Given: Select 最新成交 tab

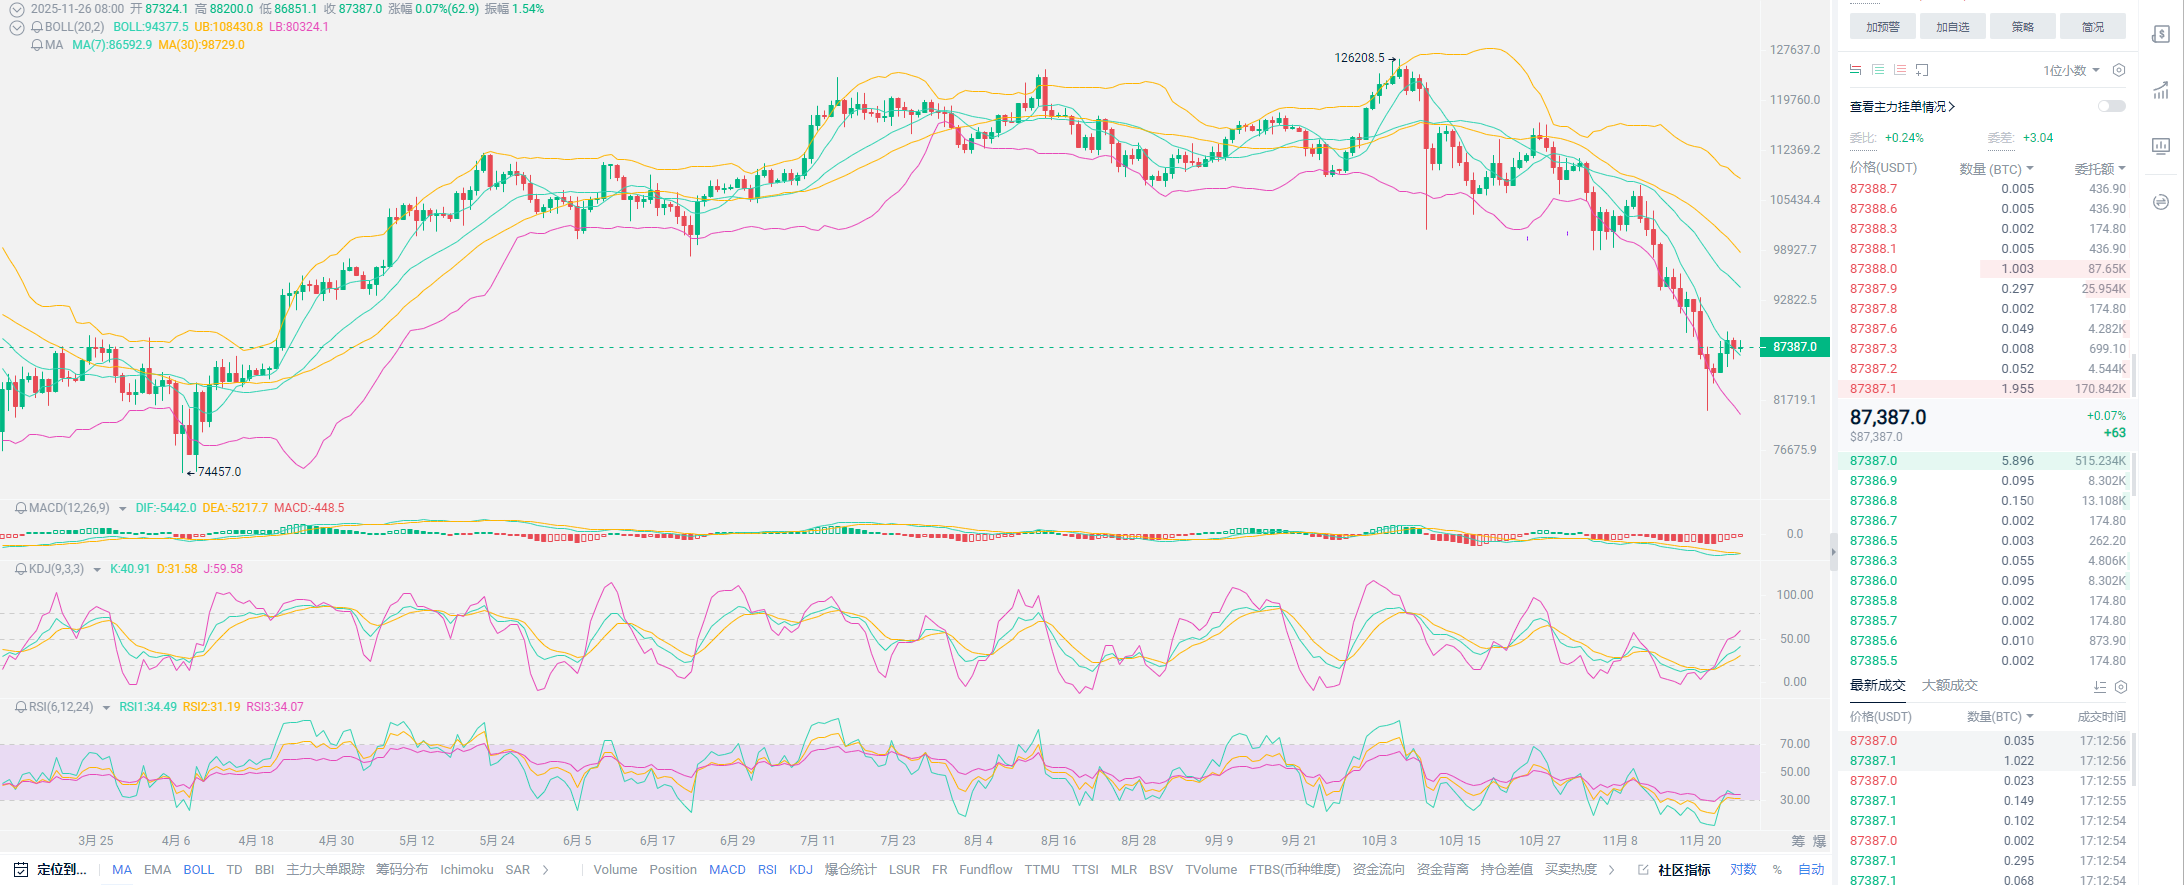Looking at the screenshot, I should click(1877, 686).
